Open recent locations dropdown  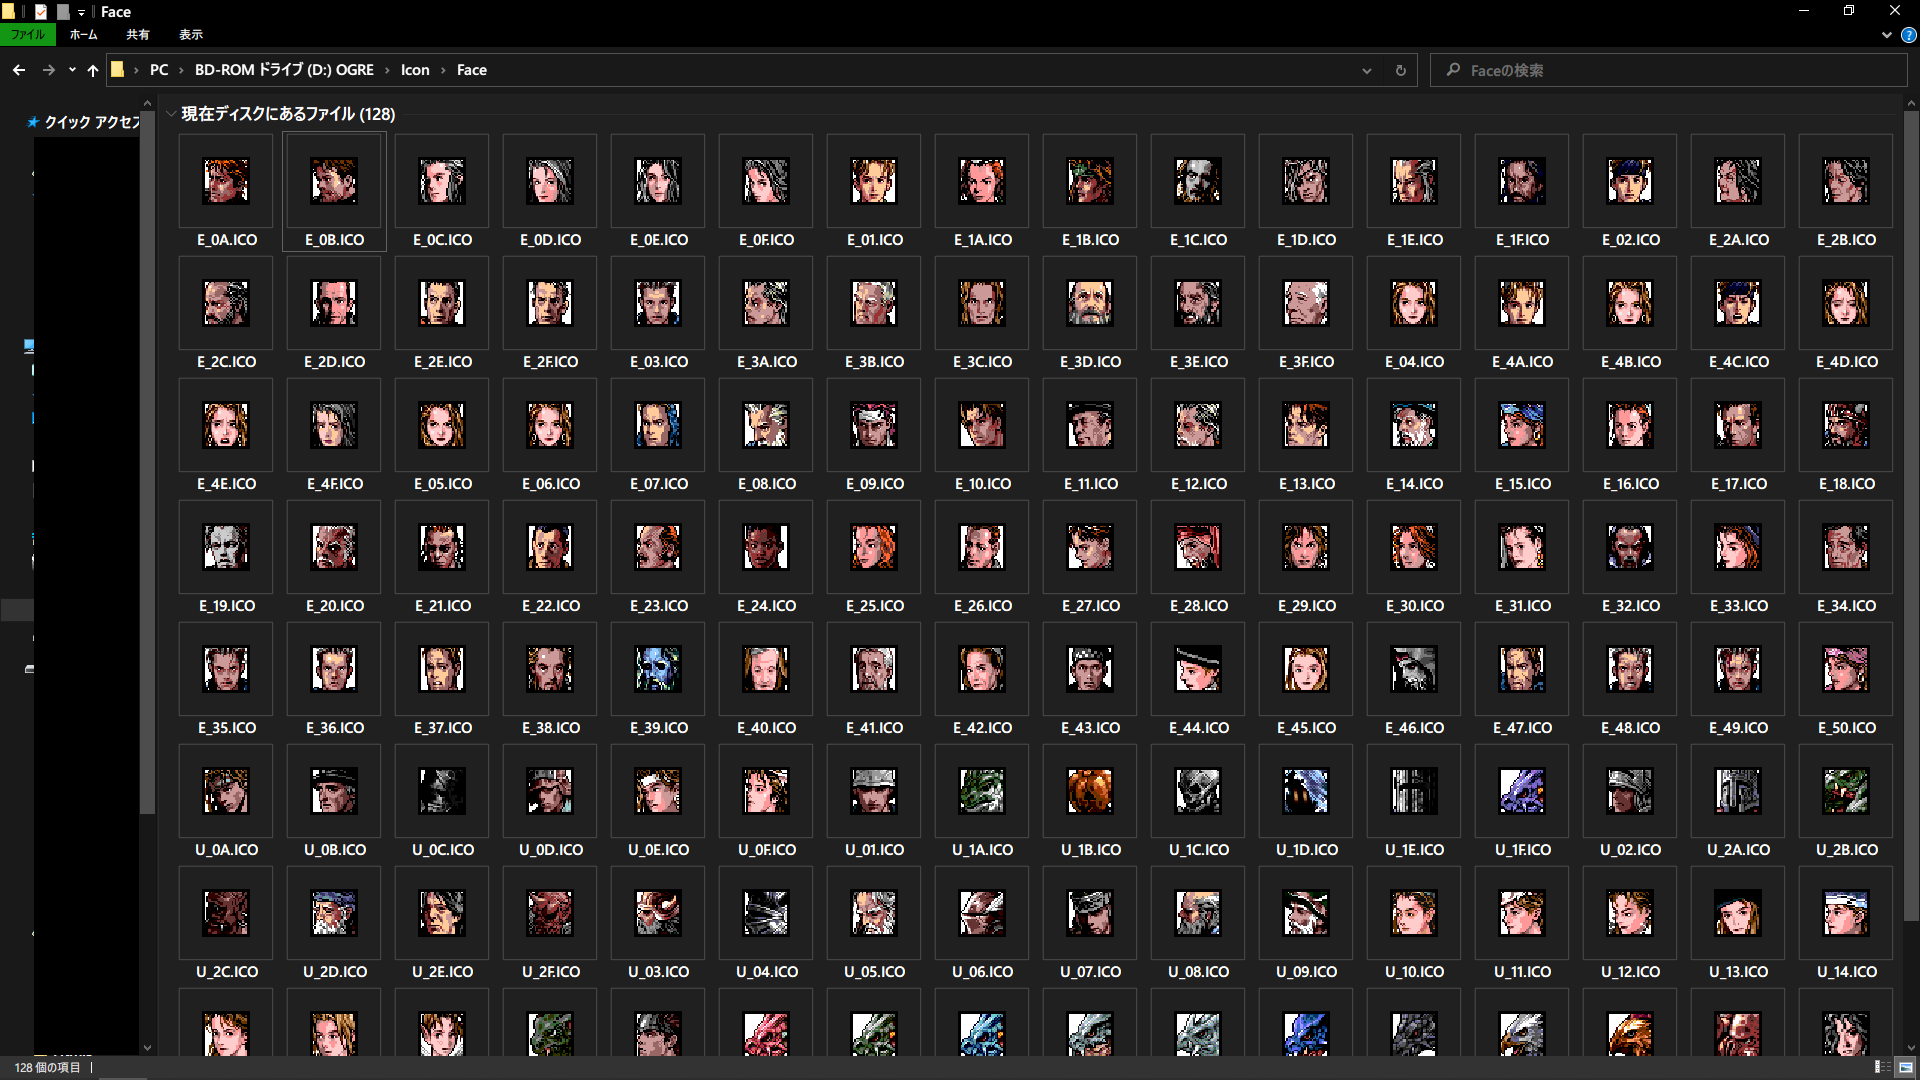(x=72, y=70)
